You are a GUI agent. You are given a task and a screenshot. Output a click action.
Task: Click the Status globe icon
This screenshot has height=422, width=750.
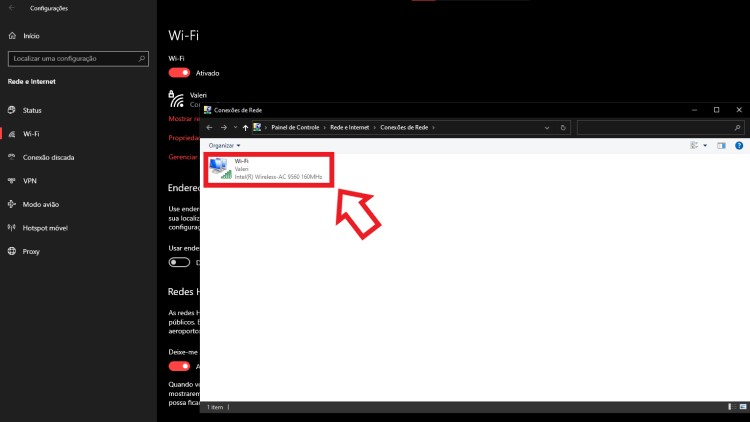pos(12,110)
